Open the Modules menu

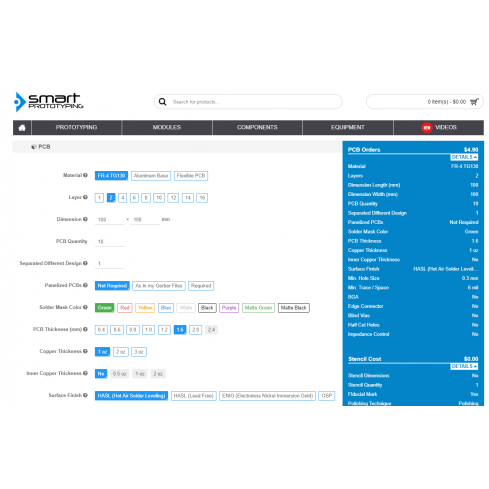(x=167, y=128)
